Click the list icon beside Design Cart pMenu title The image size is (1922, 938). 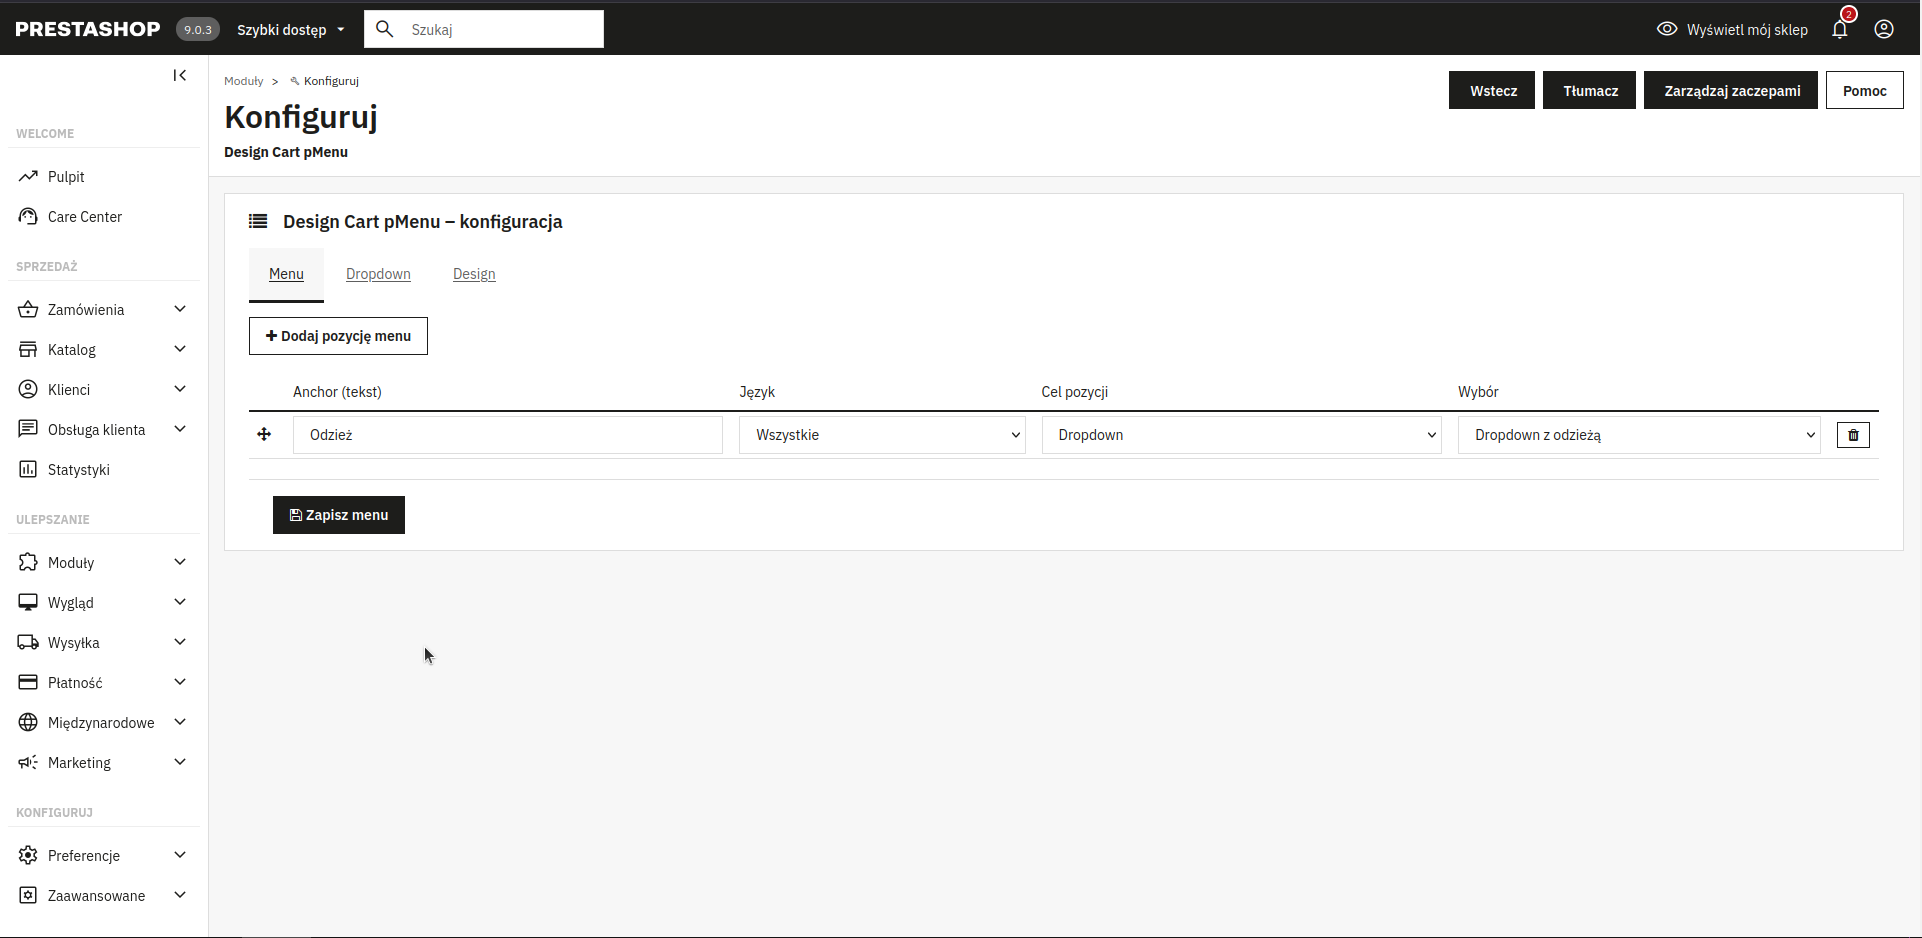(x=258, y=221)
